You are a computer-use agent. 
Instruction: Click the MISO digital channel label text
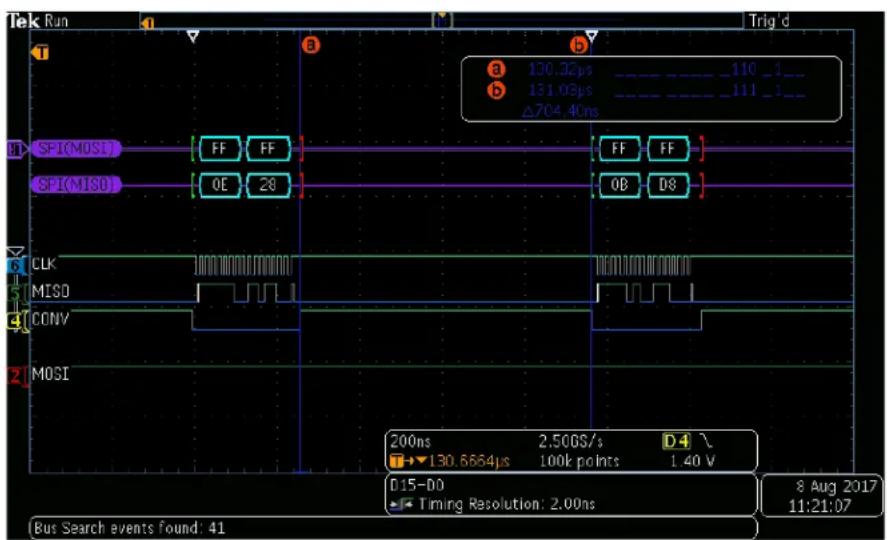click(50, 292)
